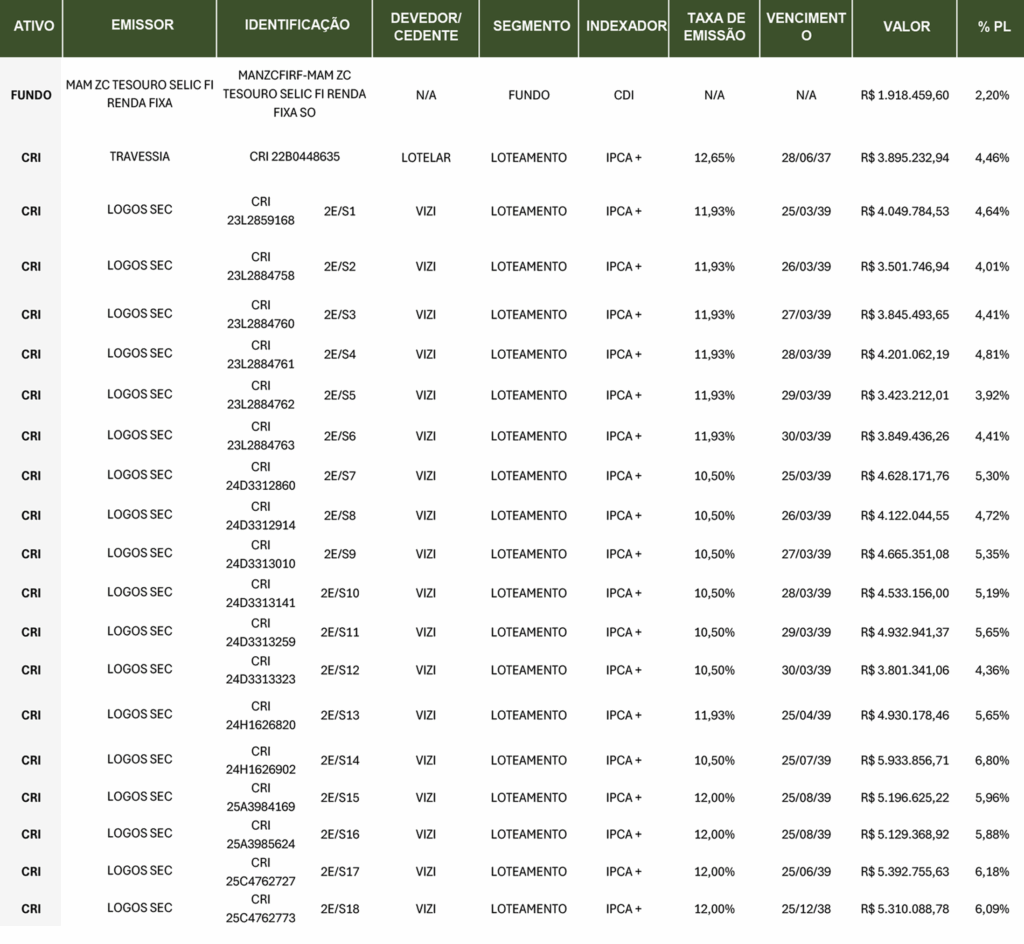1024x944 pixels.
Task: Select value R$ 4.665.351,08
Action: click(904, 554)
